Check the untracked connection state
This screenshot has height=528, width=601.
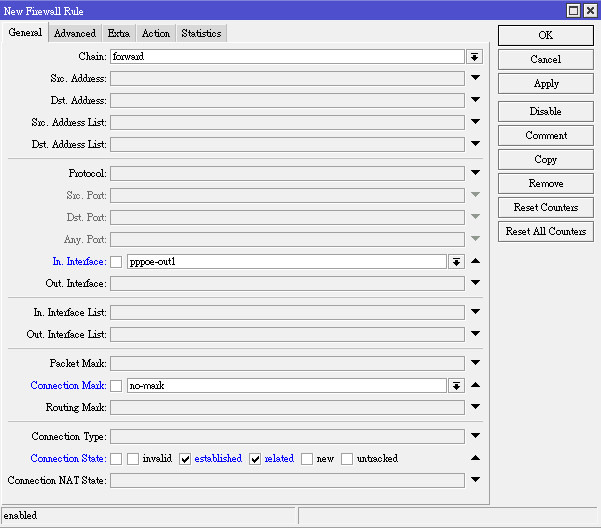click(x=347, y=459)
